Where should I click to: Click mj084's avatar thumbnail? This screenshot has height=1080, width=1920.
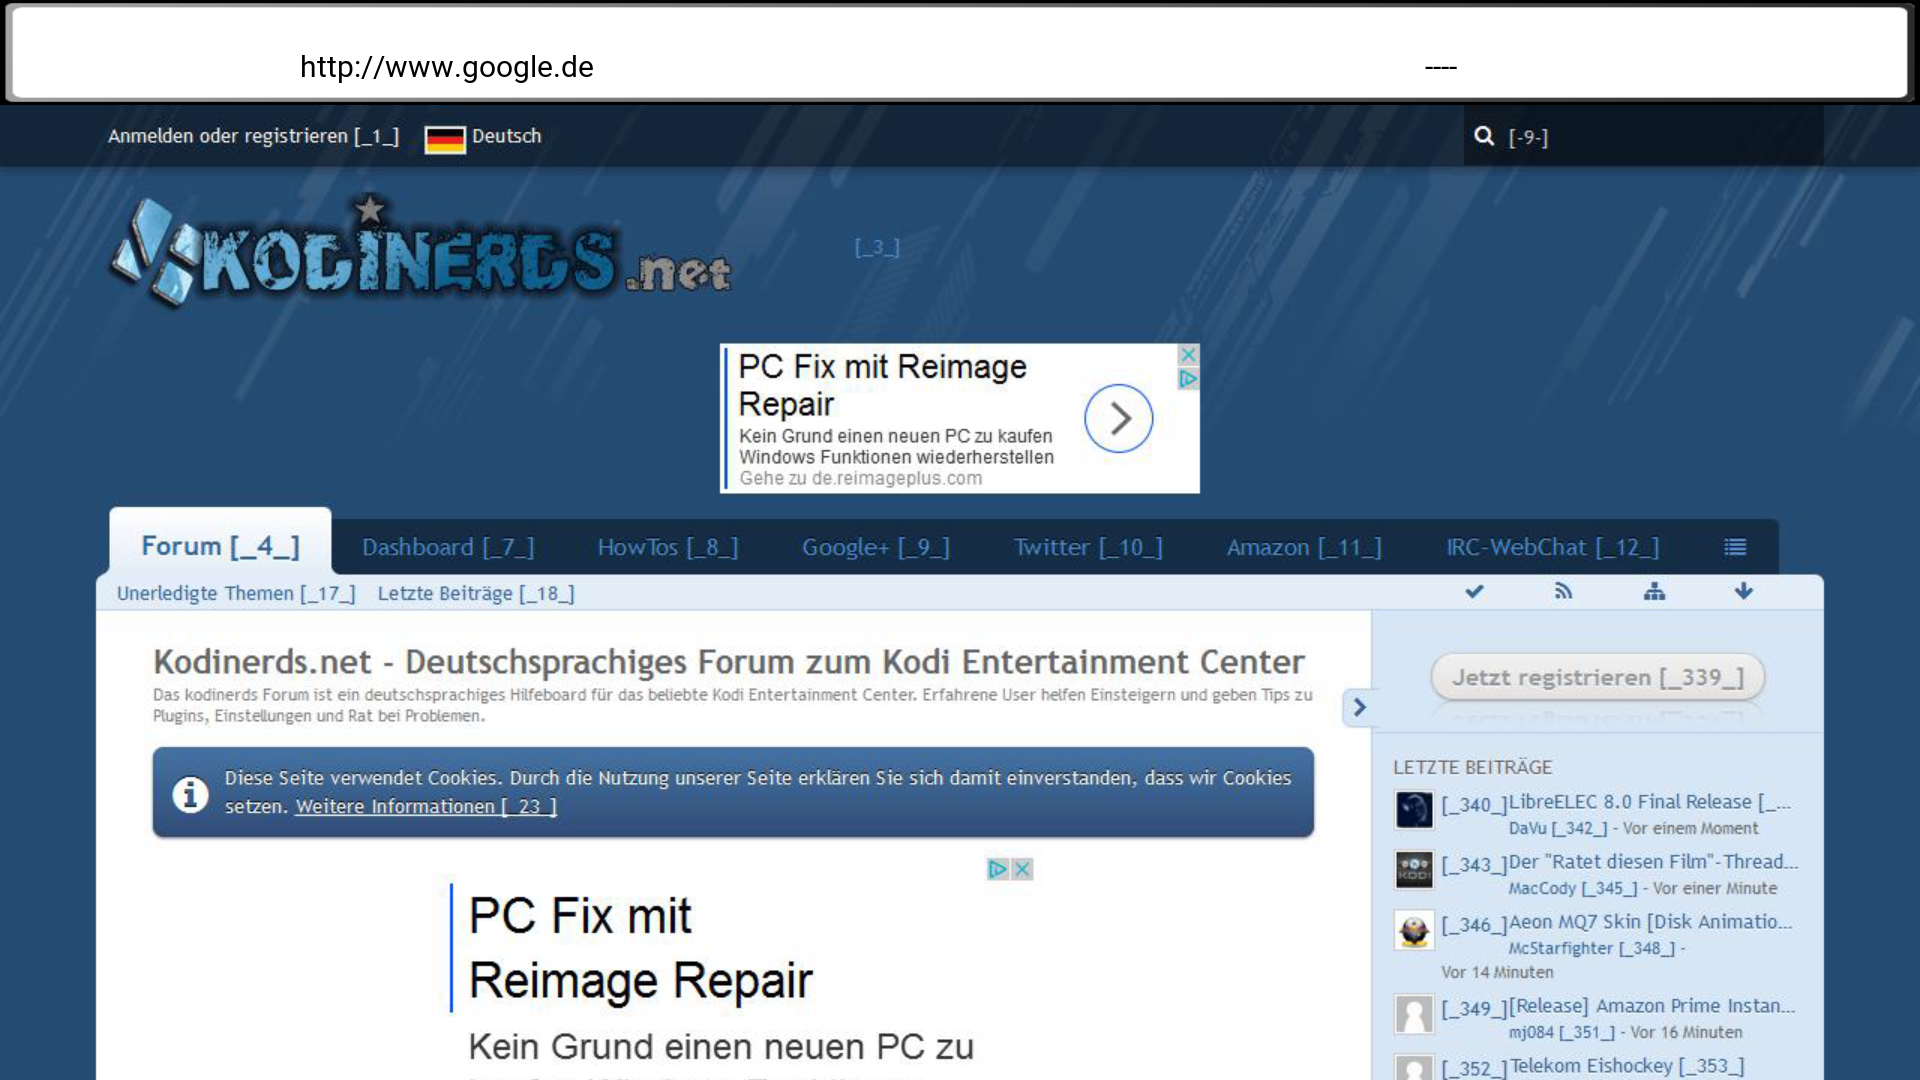pos(1414,1014)
